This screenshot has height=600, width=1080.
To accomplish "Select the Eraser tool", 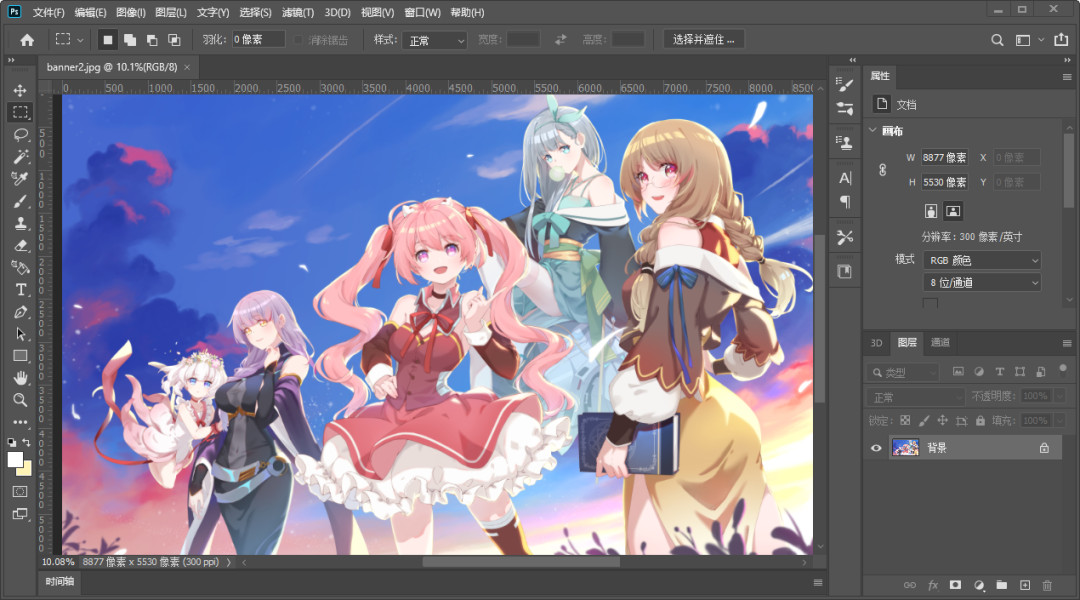I will click(20, 245).
